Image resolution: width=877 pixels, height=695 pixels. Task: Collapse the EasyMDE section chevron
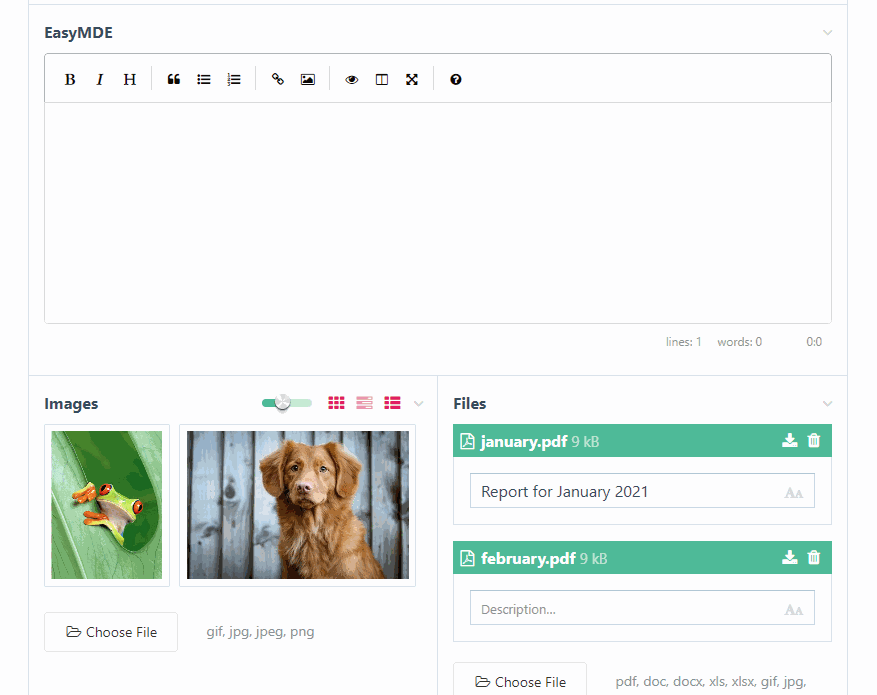tap(827, 32)
